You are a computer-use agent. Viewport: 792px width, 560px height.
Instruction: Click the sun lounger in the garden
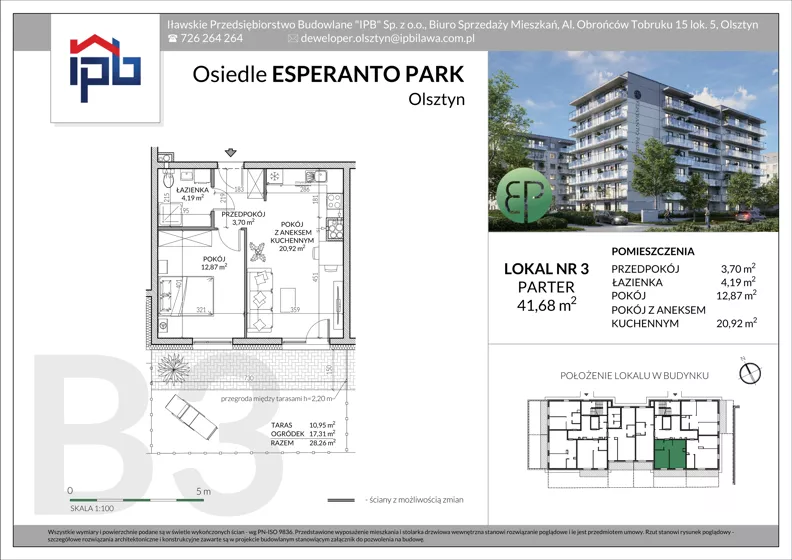[192, 417]
